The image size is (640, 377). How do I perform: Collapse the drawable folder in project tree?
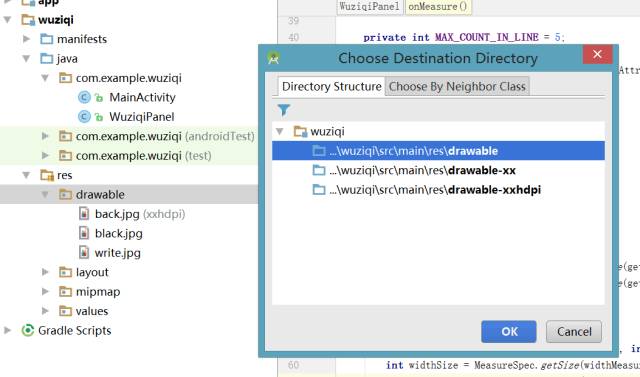point(45,195)
